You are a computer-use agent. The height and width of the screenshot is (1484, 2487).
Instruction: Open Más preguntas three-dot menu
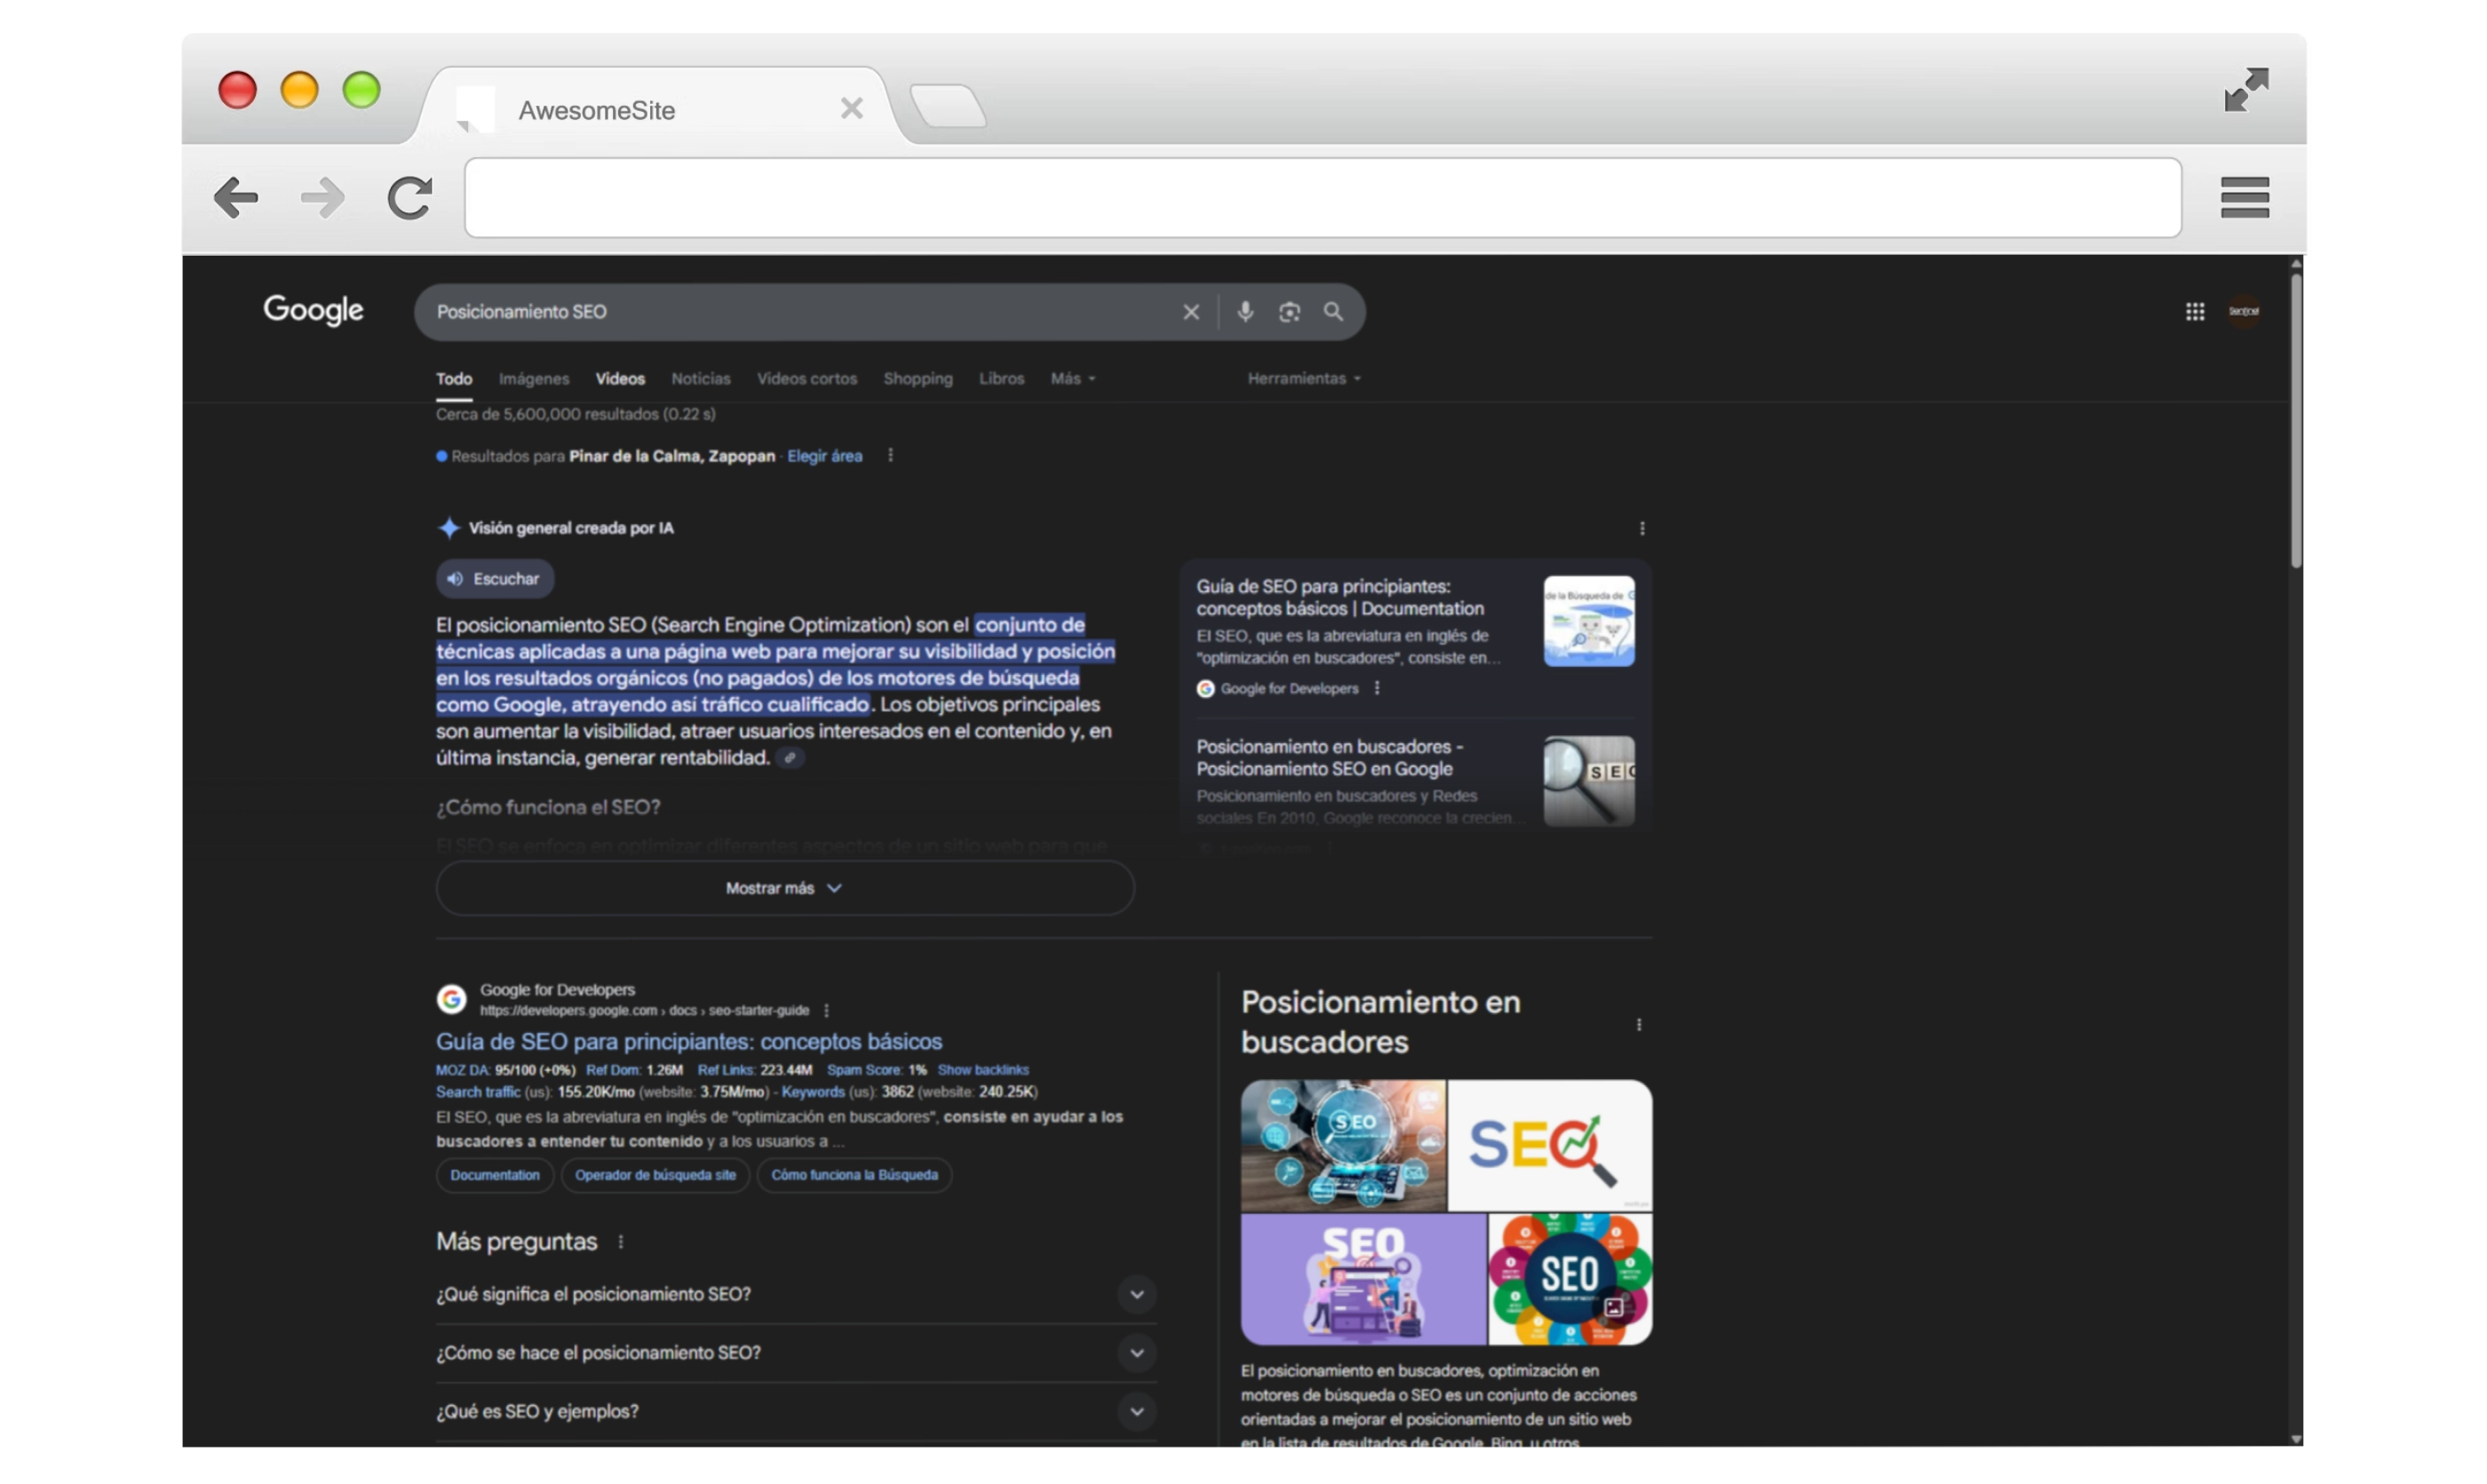coord(620,1242)
